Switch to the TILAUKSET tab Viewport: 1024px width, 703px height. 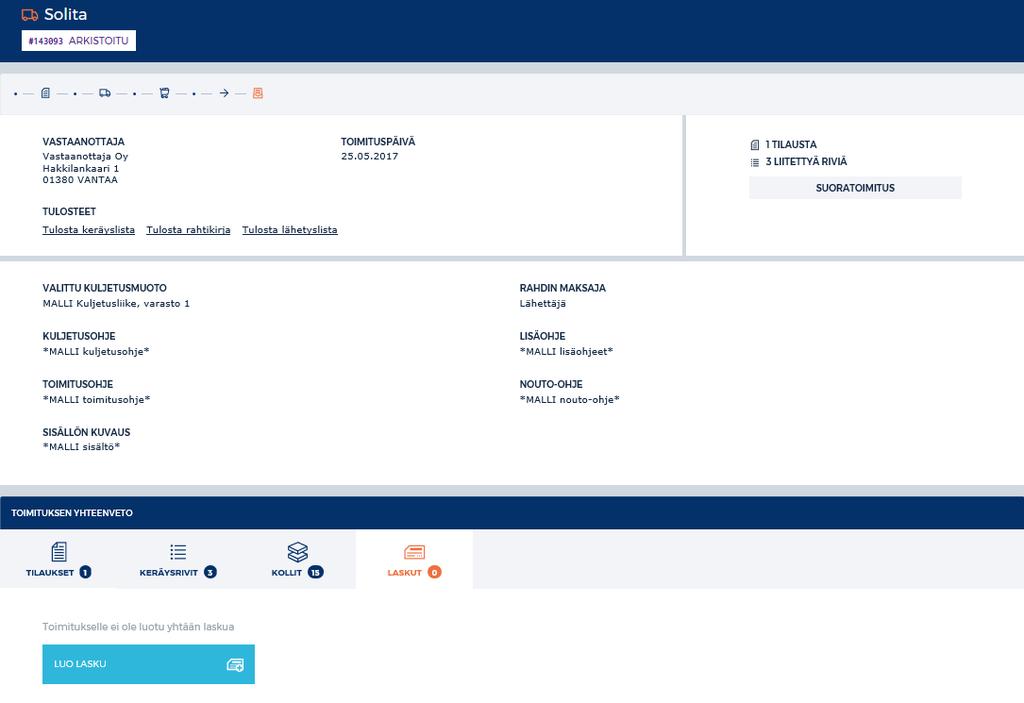tap(59, 560)
